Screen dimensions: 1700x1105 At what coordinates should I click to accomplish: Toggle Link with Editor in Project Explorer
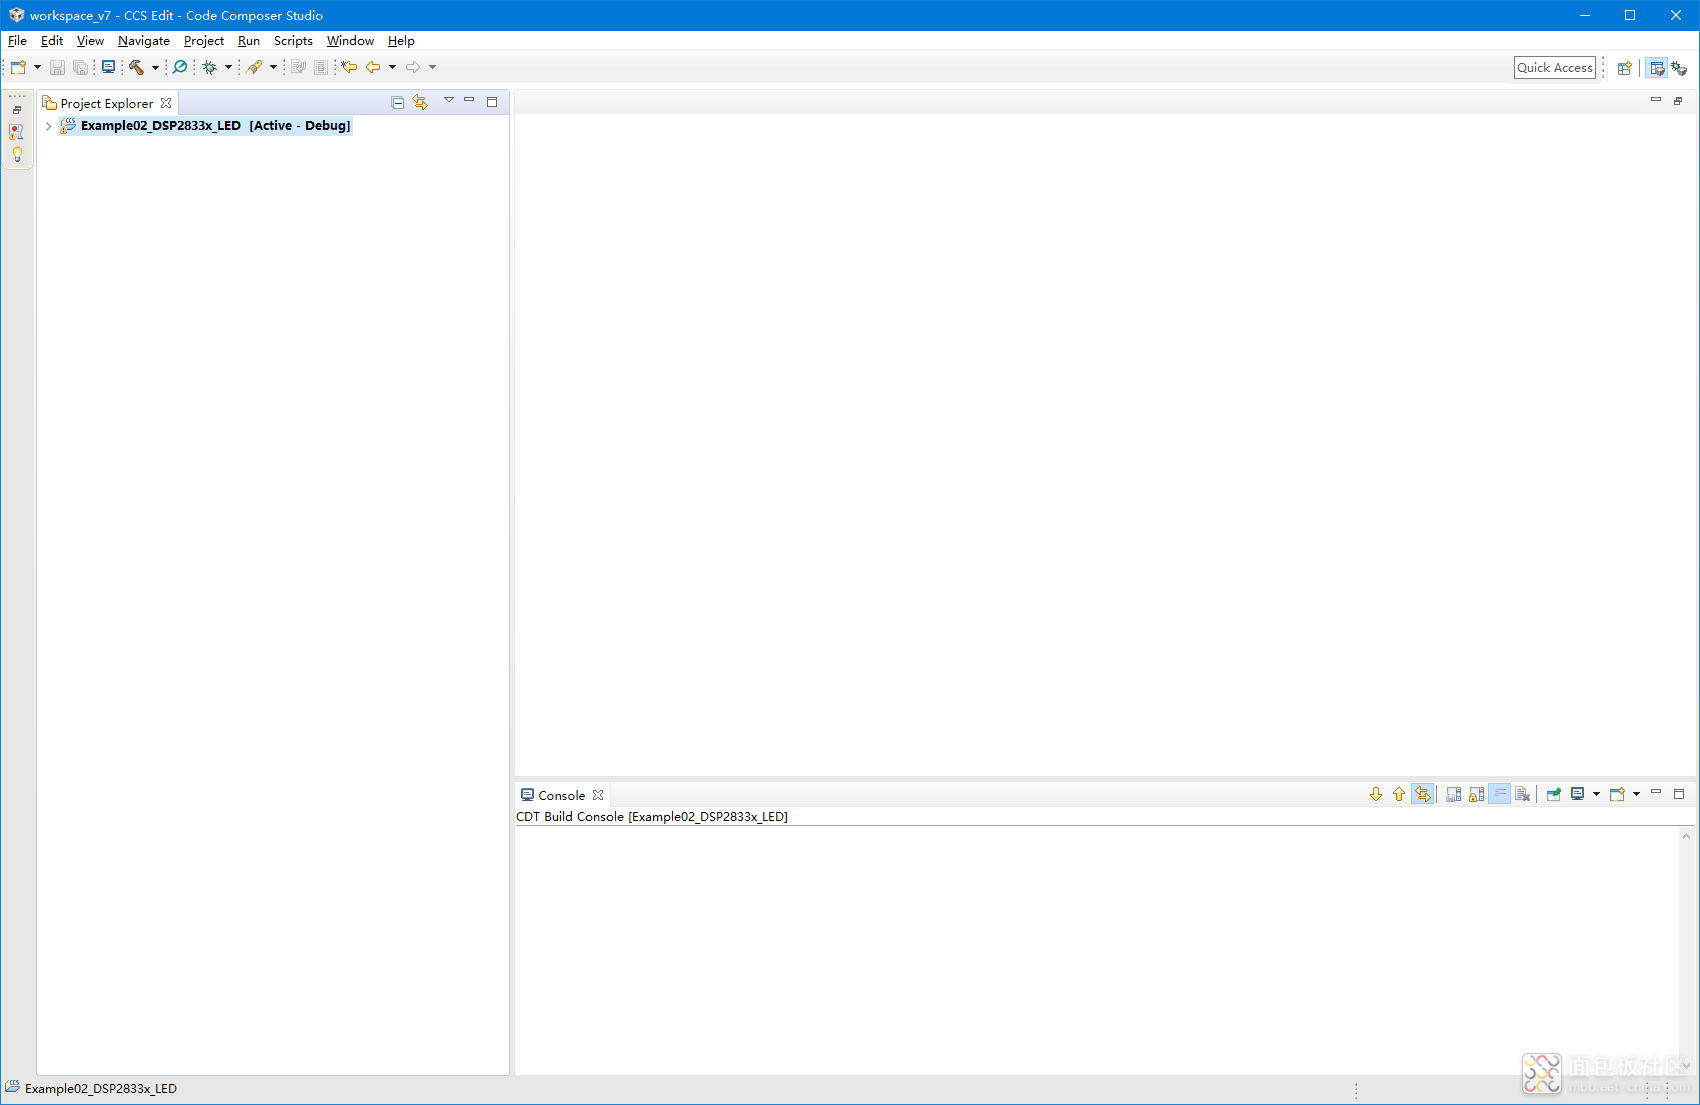(x=420, y=102)
